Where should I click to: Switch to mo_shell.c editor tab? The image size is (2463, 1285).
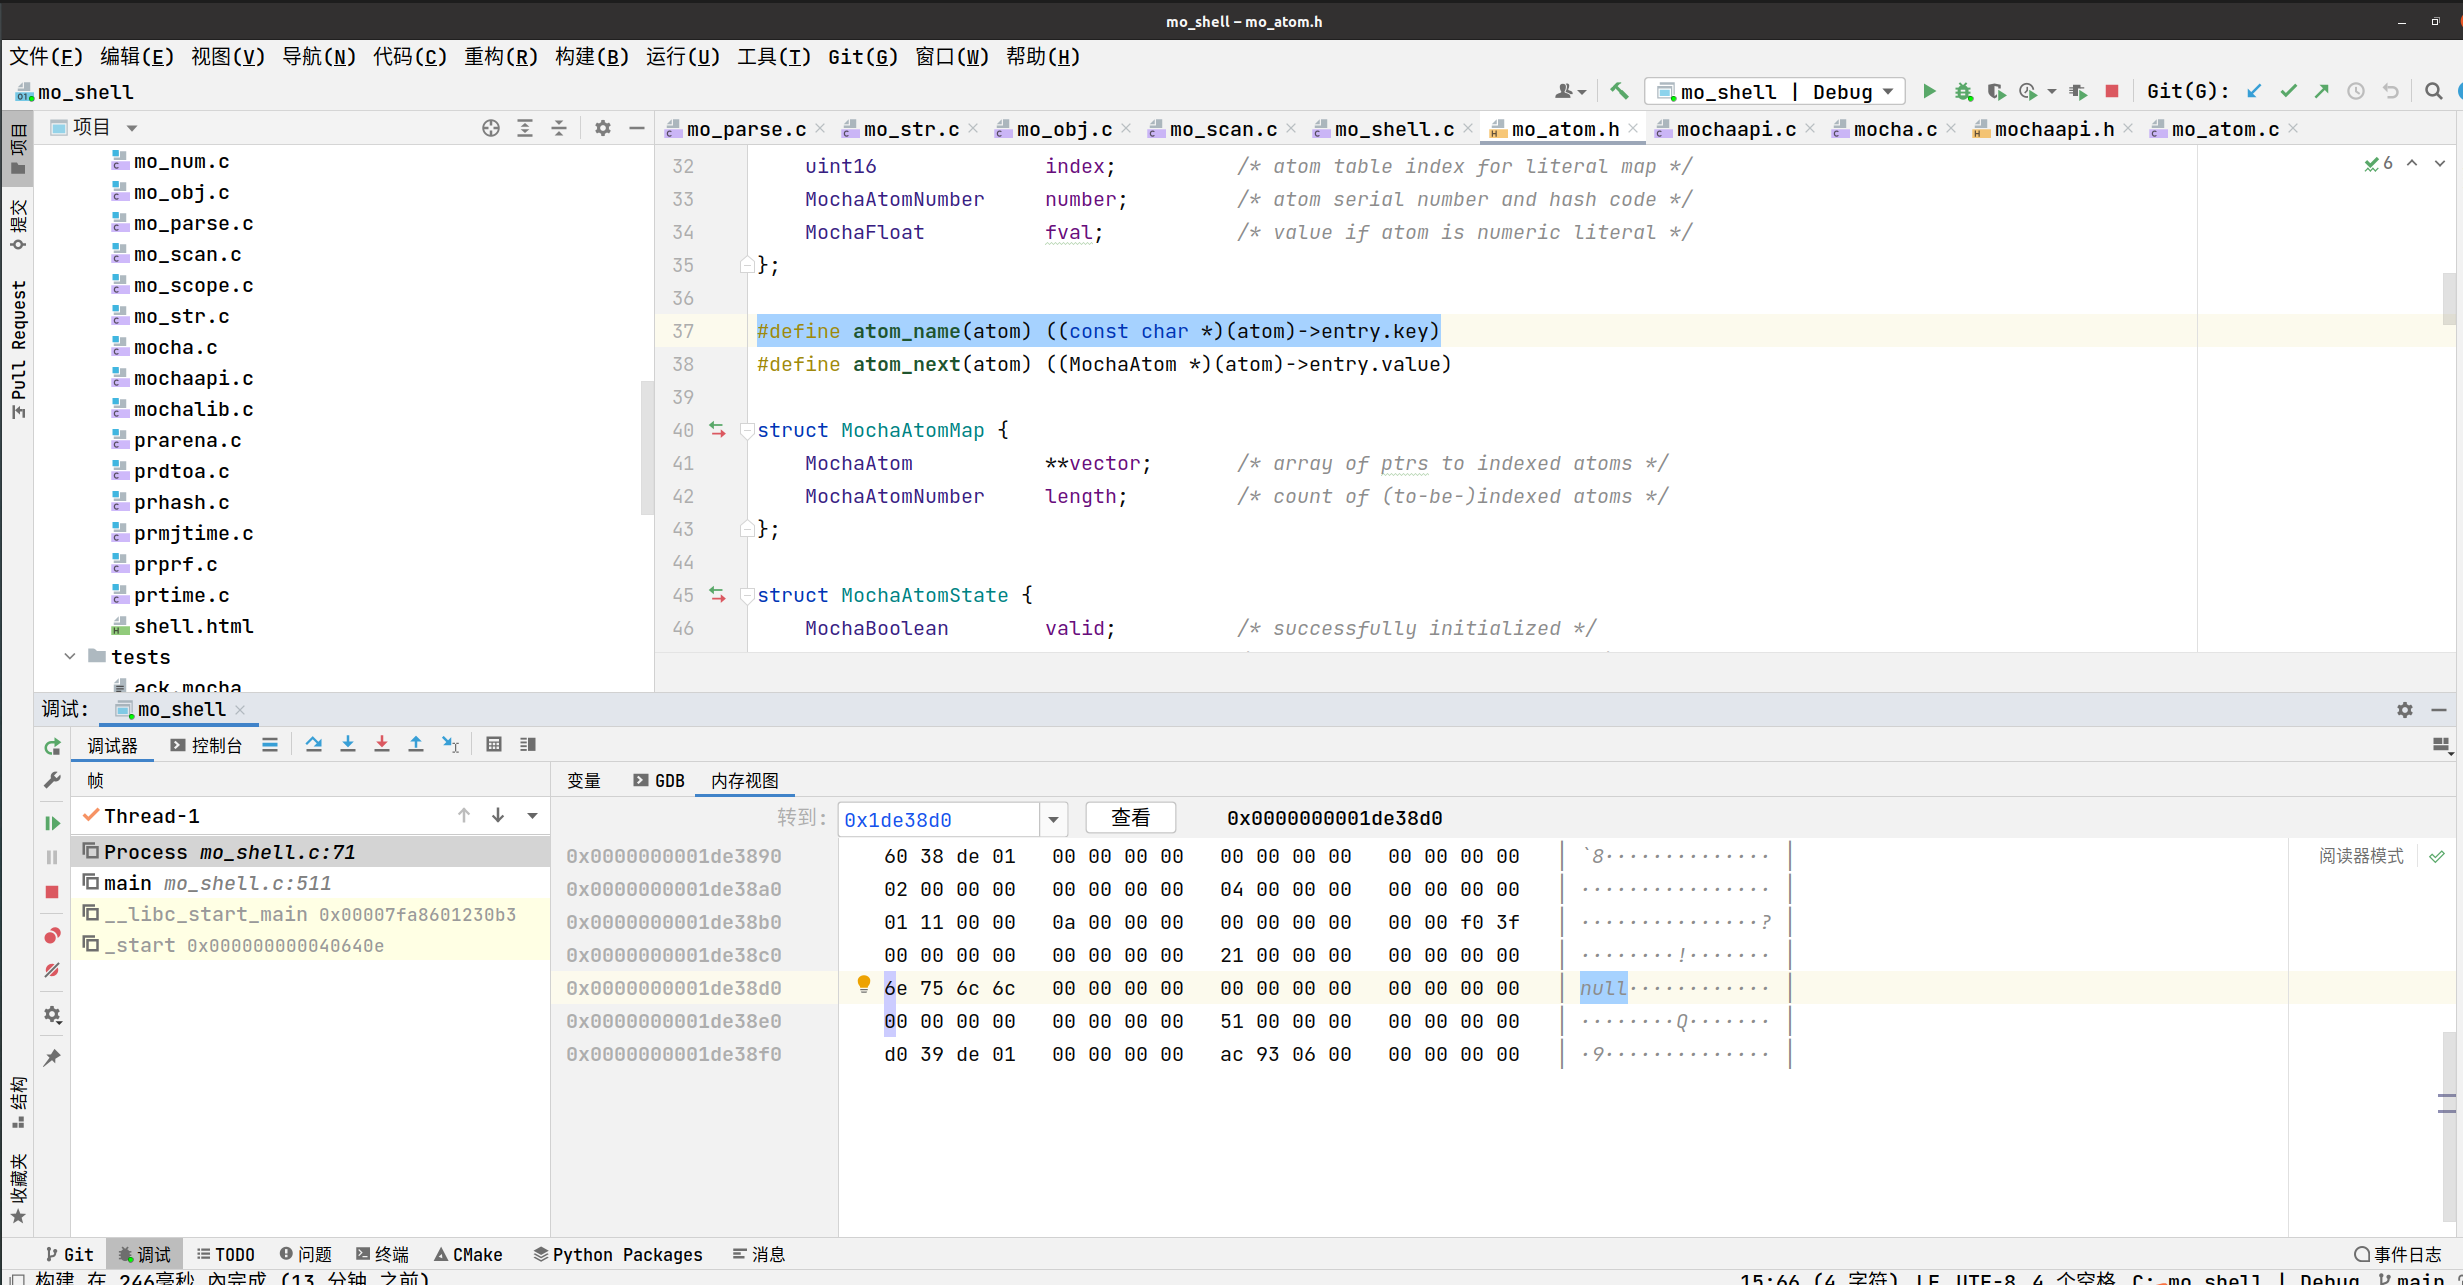pos(1393,129)
